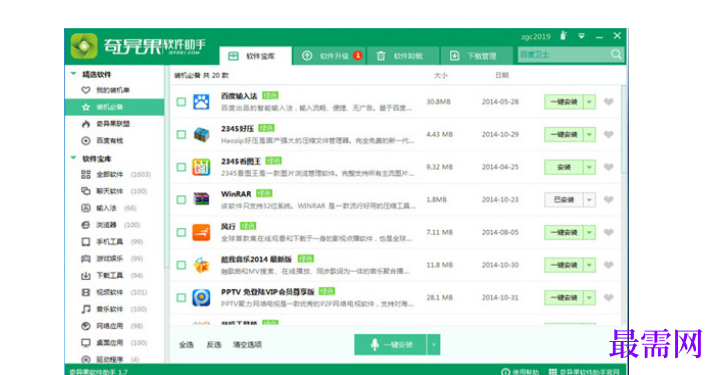The width and height of the screenshot is (721, 375).
Task: Tick the 酷我音乐2014 checkbox
Action: pos(181,265)
